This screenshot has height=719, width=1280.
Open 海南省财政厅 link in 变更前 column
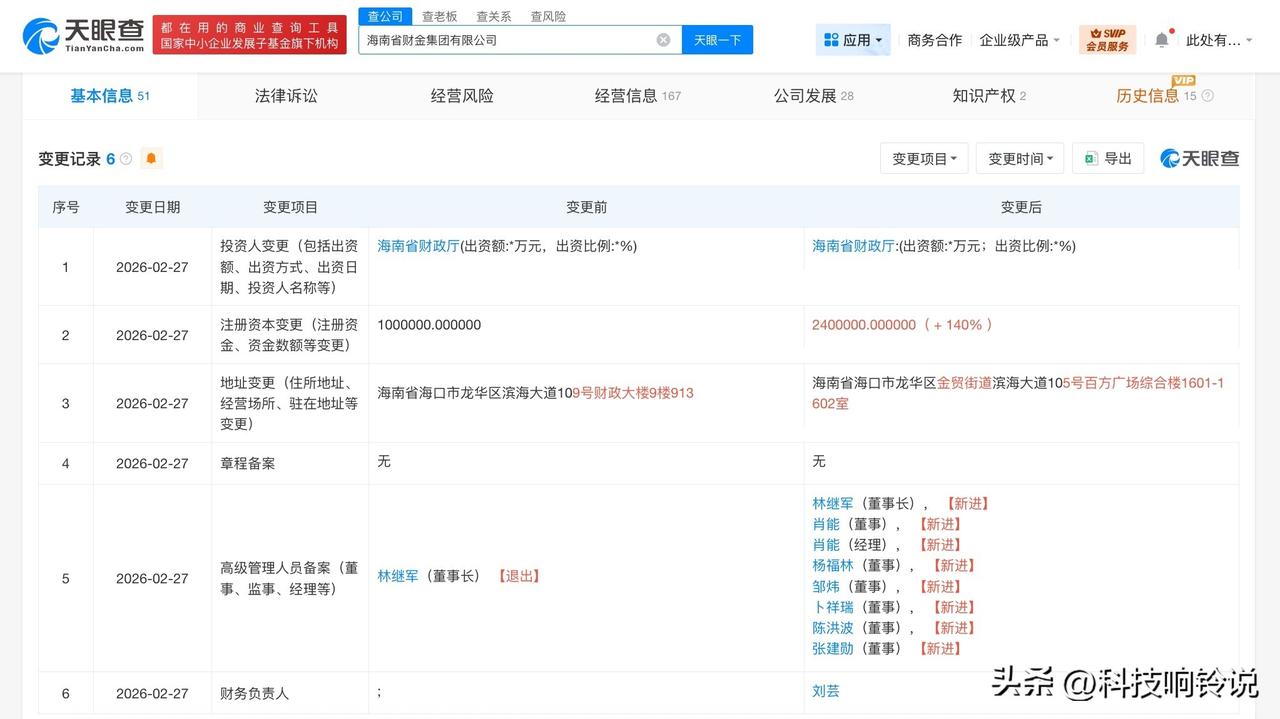(x=418, y=246)
